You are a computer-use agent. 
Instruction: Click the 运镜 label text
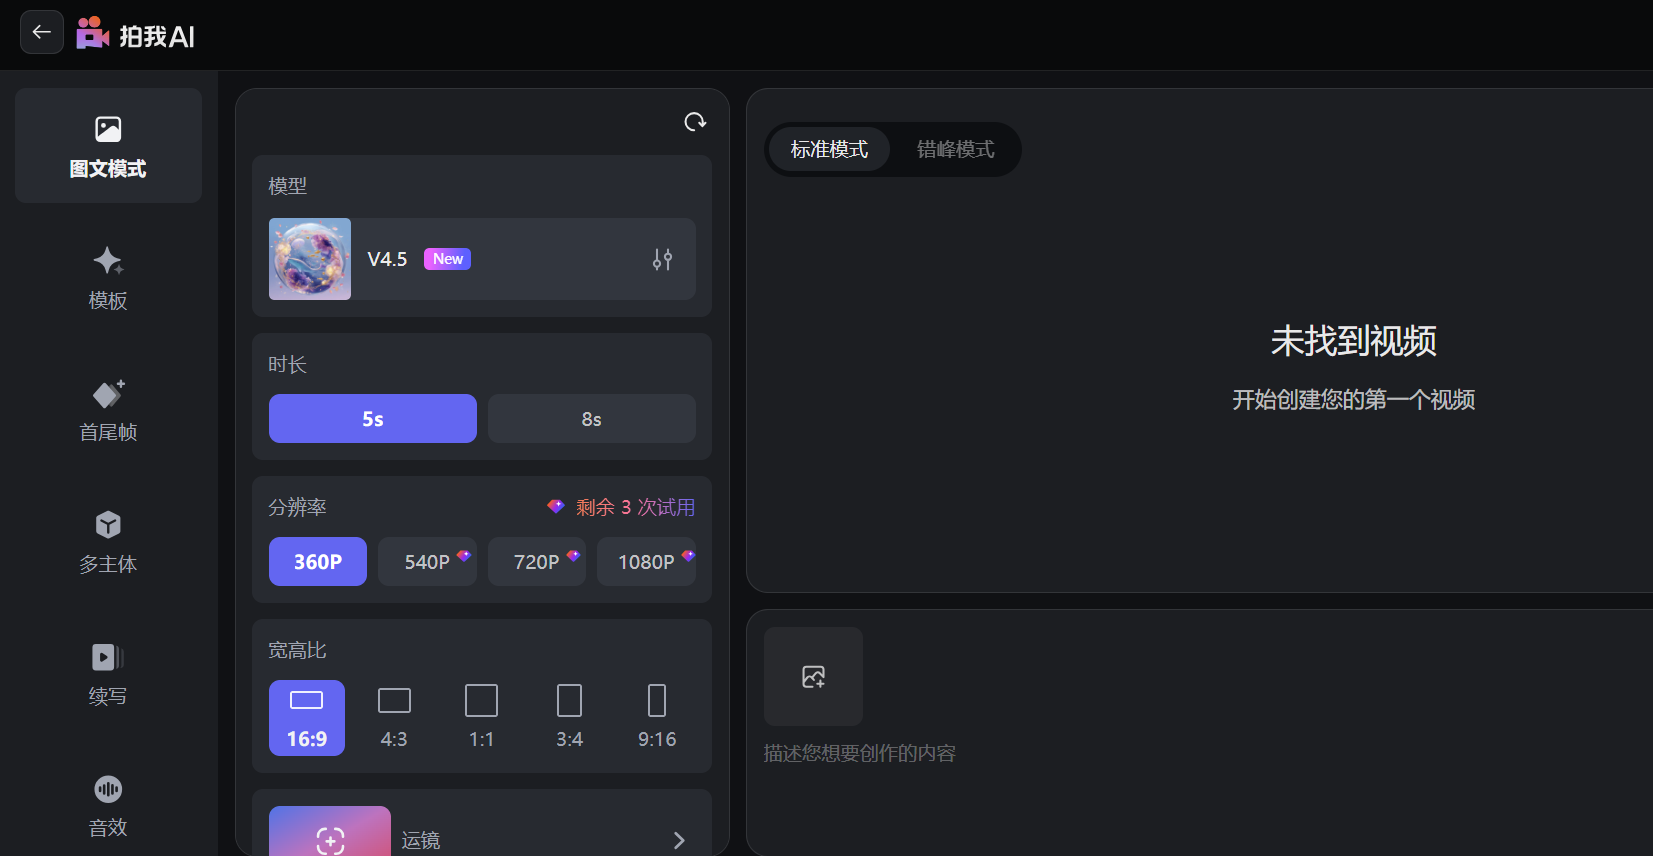pyautogui.click(x=421, y=840)
